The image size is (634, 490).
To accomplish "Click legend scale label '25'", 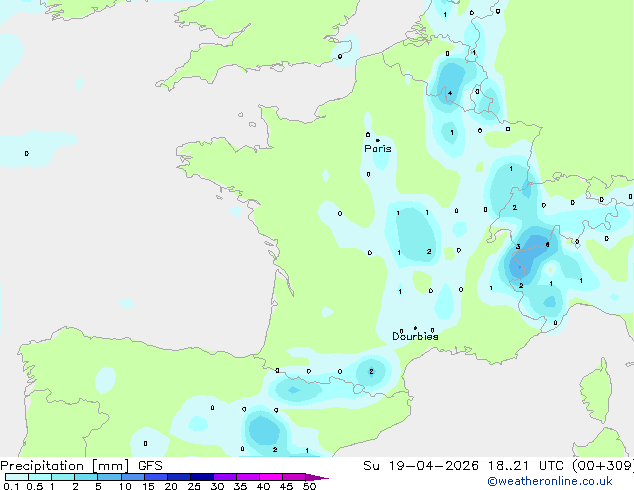I will tap(194, 486).
